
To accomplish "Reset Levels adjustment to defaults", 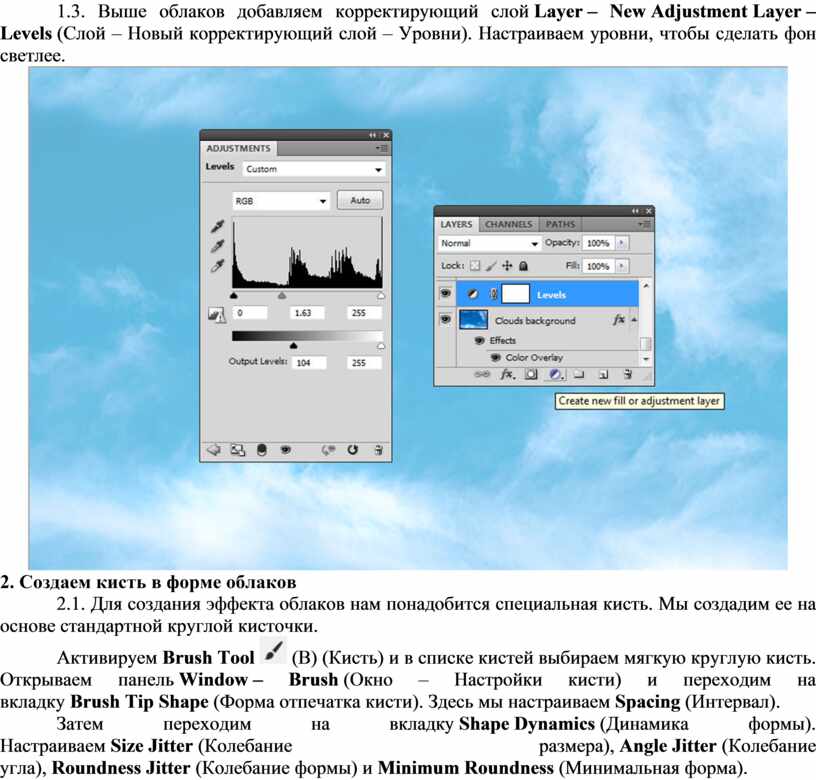I will [353, 450].
